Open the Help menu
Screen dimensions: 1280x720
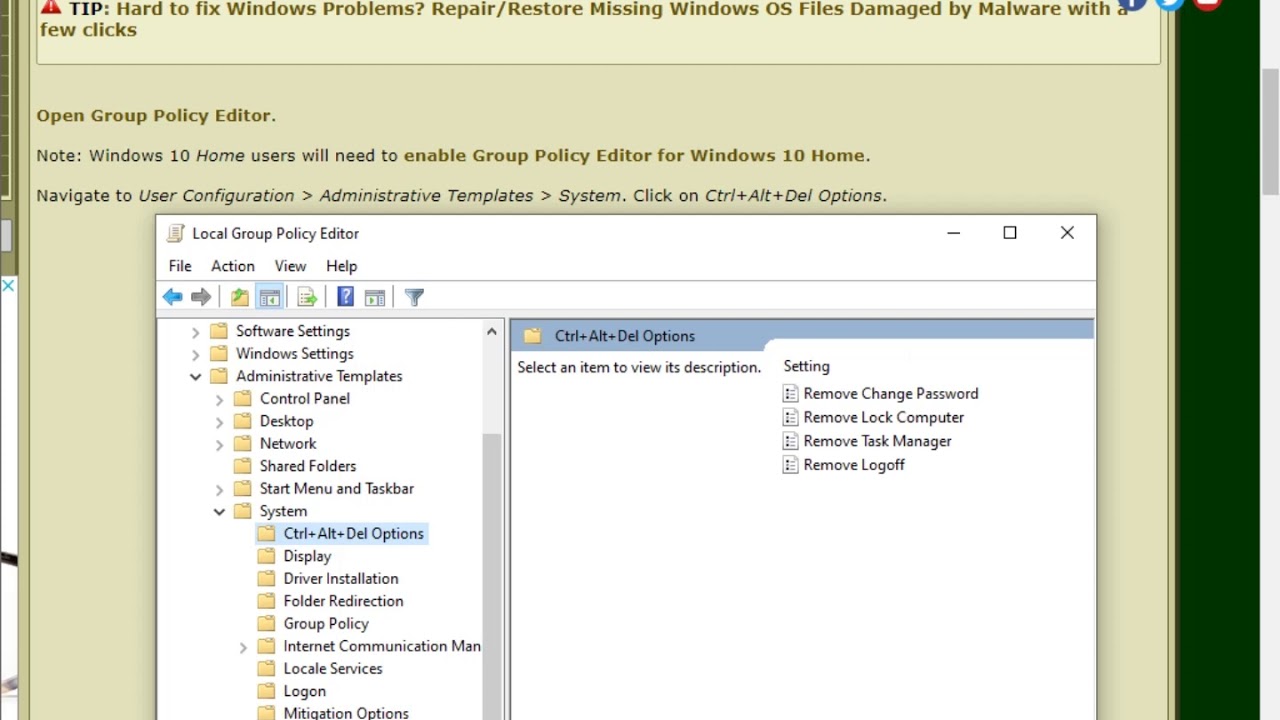point(341,266)
